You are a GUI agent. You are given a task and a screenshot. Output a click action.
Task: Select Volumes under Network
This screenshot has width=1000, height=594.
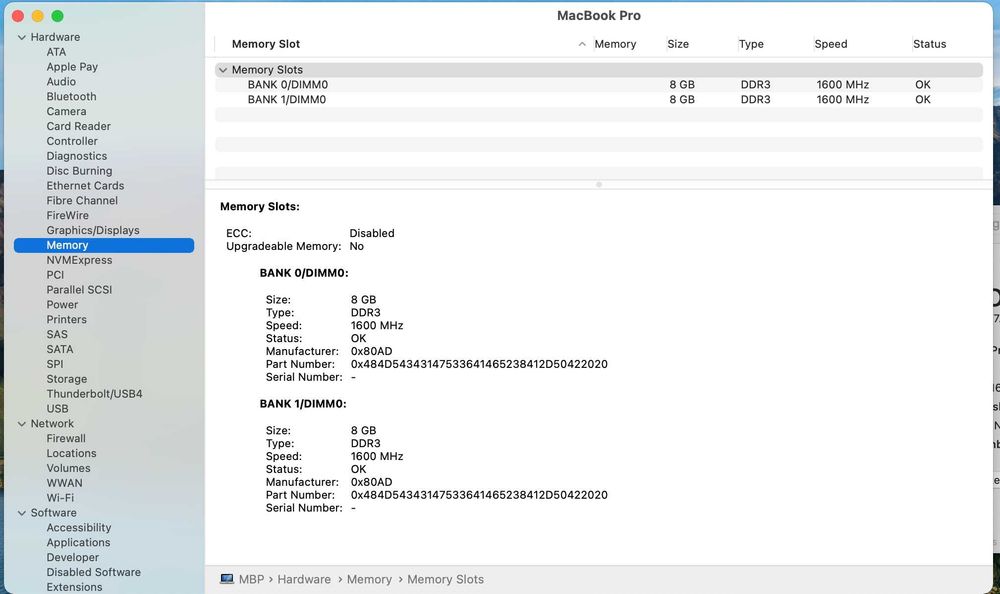click(x=68, y=468)
